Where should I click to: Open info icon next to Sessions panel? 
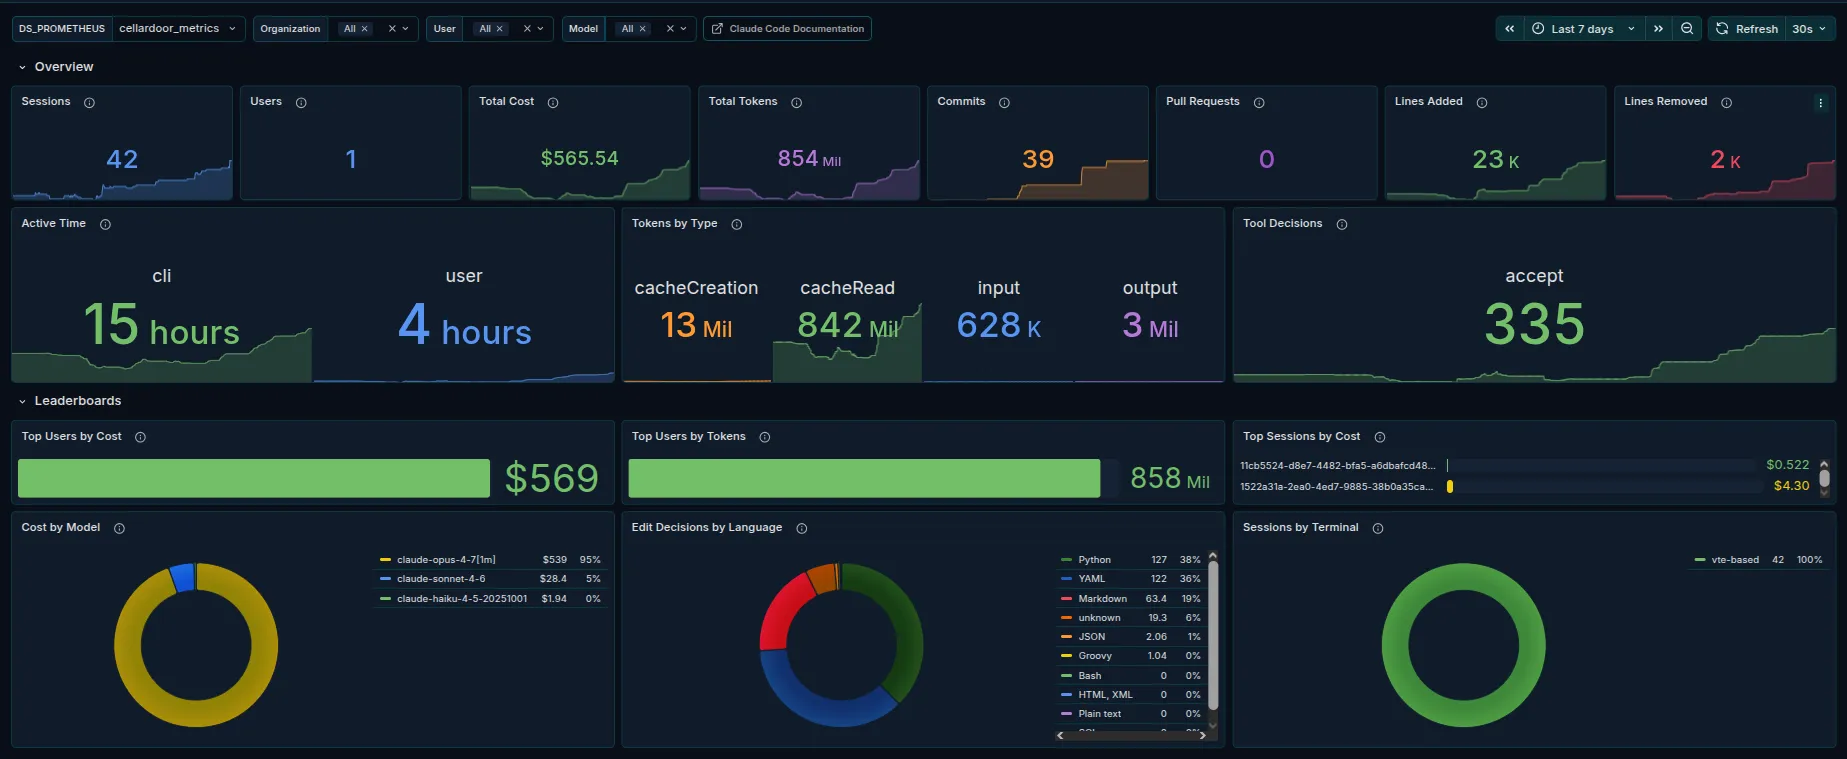(x=89, y=102)
